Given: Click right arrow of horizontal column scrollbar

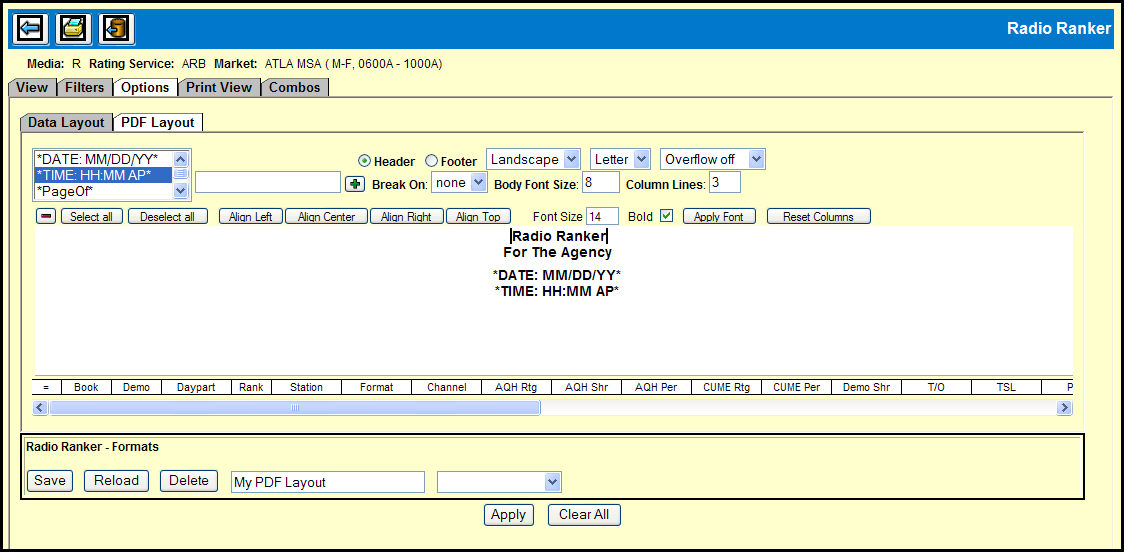Looking at the screenshot, I should (x=1064, y=408).
